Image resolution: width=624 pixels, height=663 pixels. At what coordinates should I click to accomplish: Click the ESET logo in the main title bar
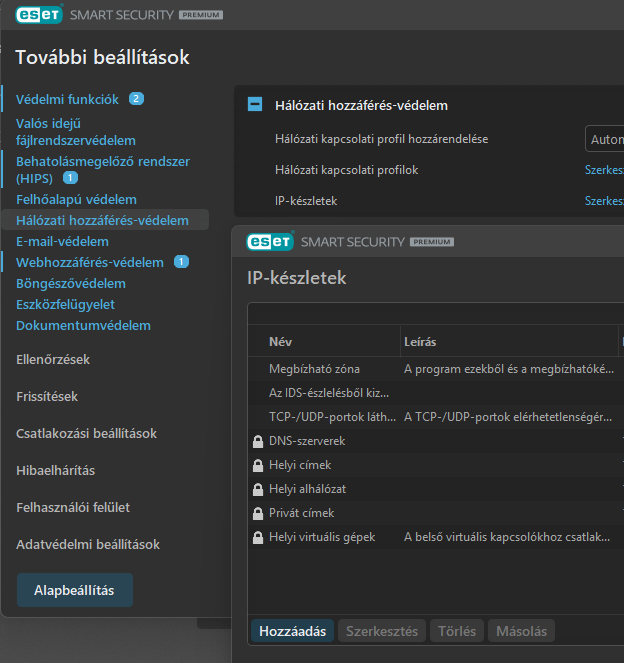[x=39, y=15]
